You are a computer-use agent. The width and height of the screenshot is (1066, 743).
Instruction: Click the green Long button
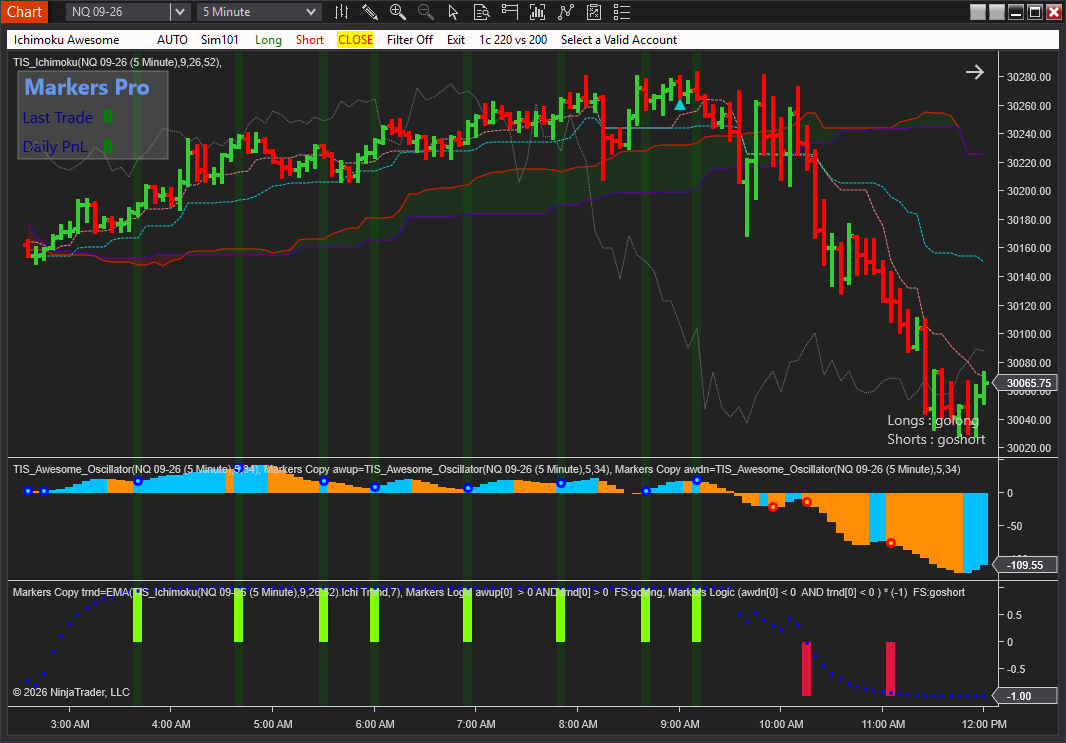point(268,39)
